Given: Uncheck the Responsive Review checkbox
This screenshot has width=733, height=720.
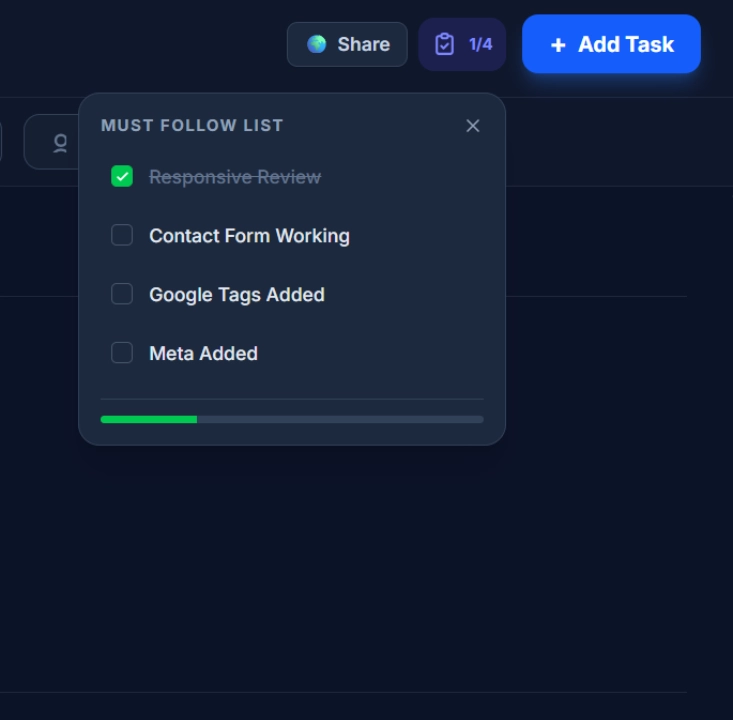Looking at the screenshot, I should pos(122,177).
